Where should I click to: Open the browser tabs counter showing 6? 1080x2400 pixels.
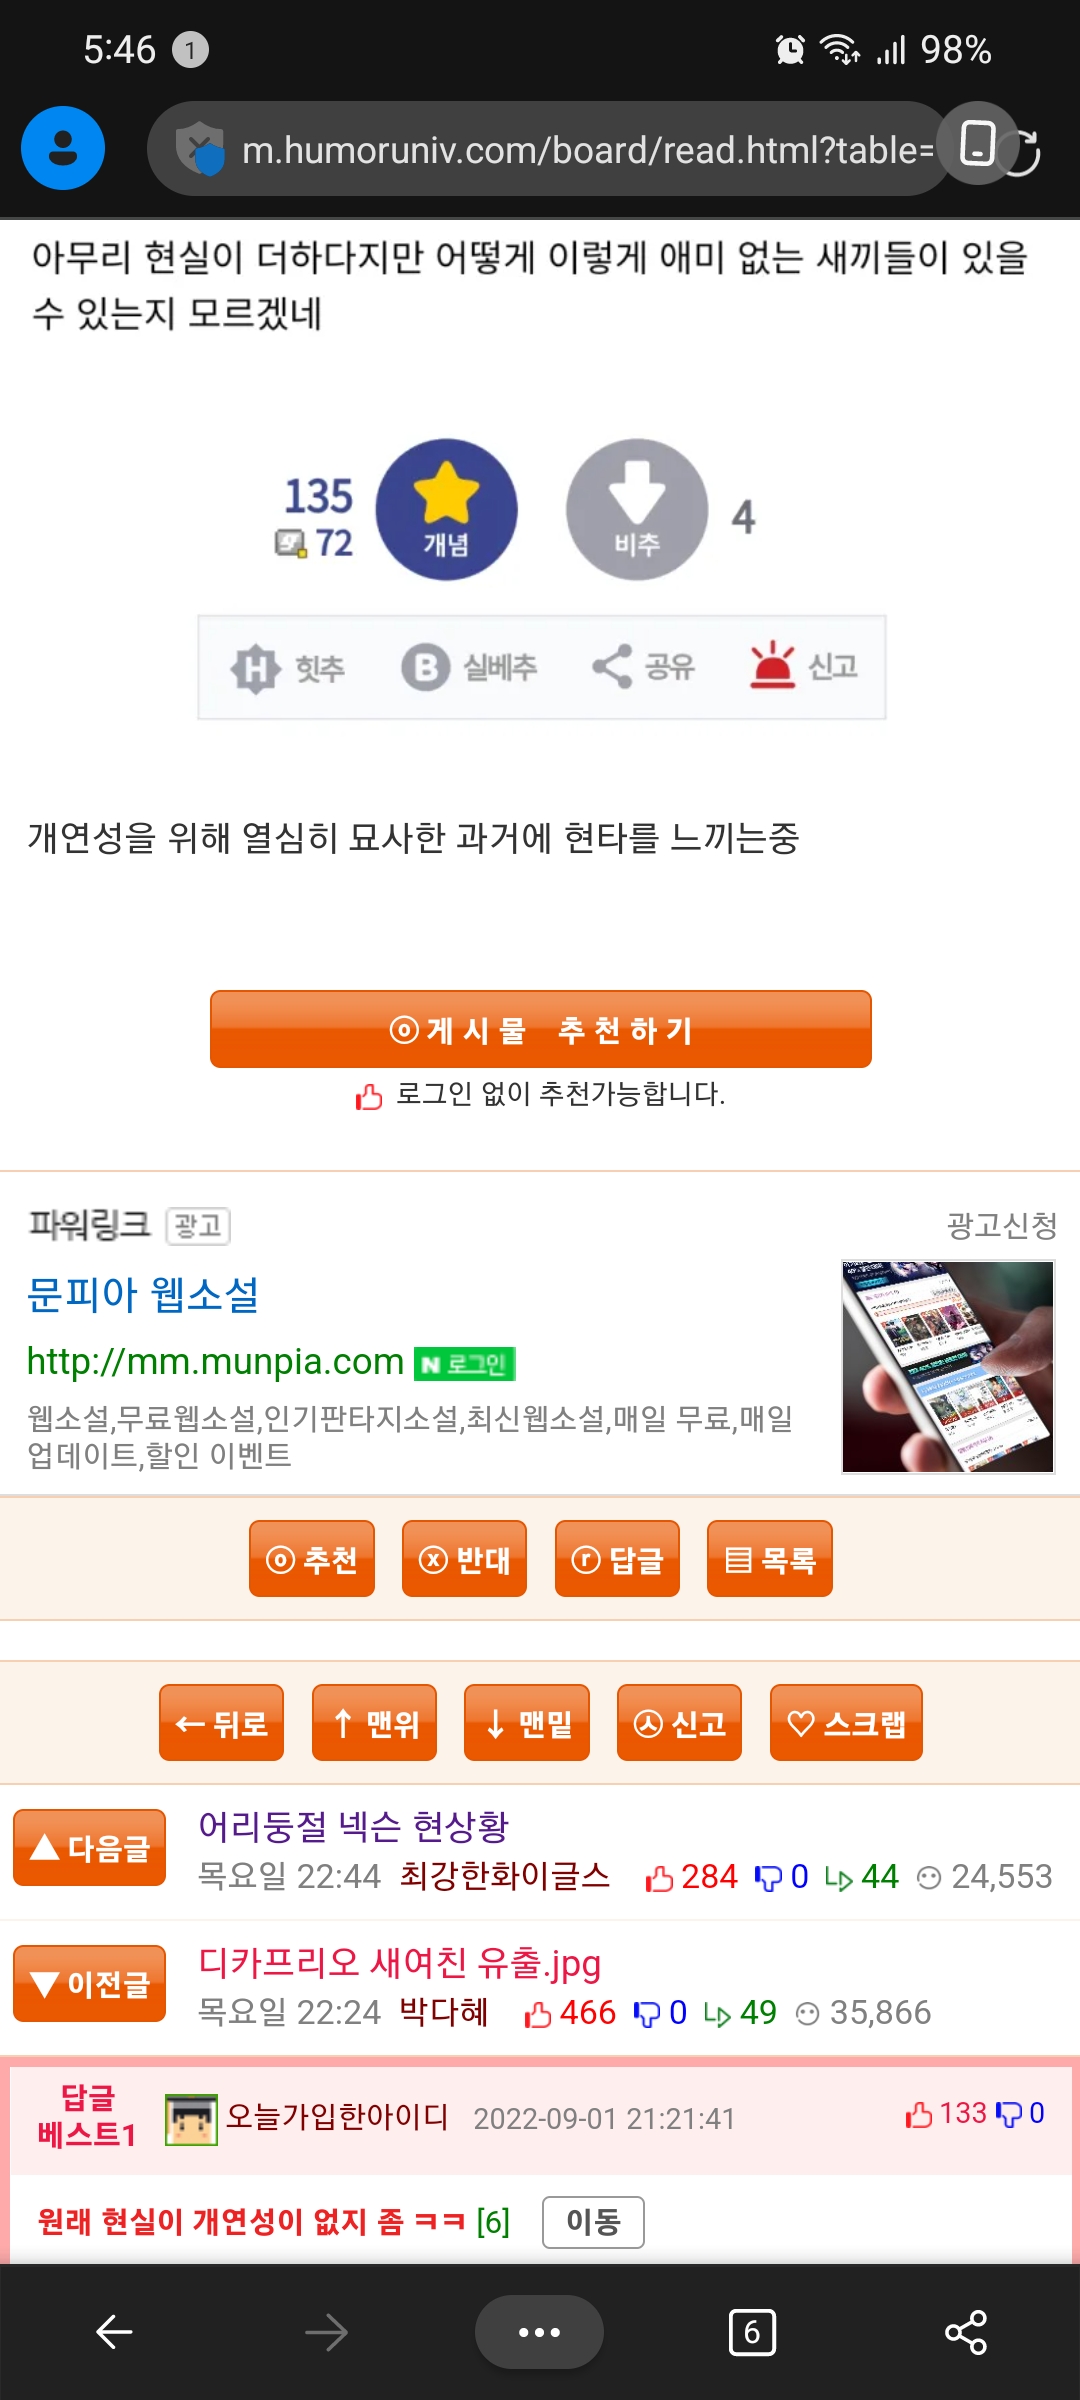(x=752, y=2333)
